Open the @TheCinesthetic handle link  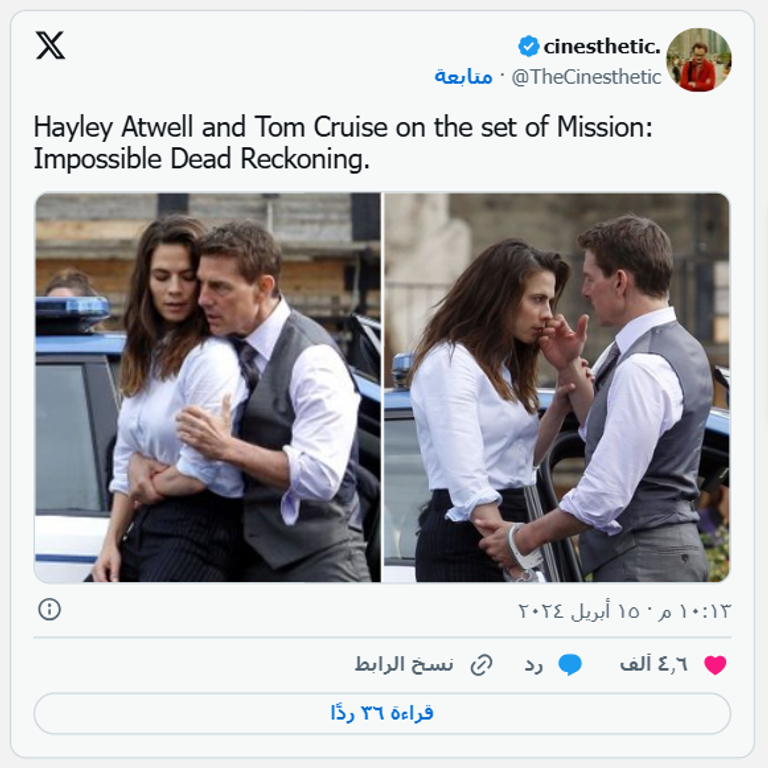pos(587,76)
